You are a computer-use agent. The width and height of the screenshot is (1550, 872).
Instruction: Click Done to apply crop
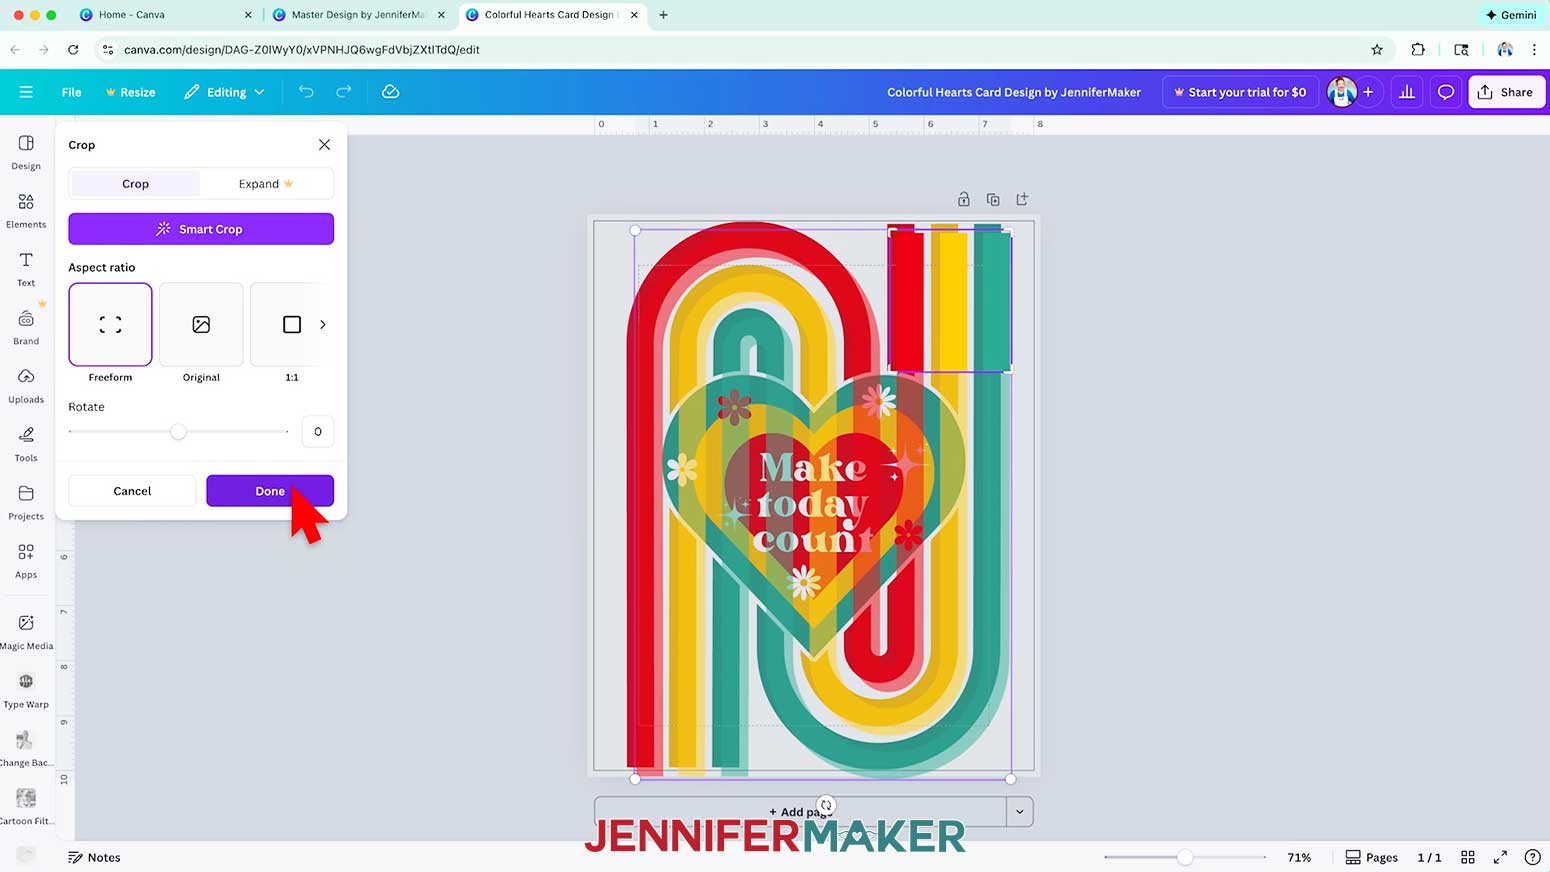[270, 491]
